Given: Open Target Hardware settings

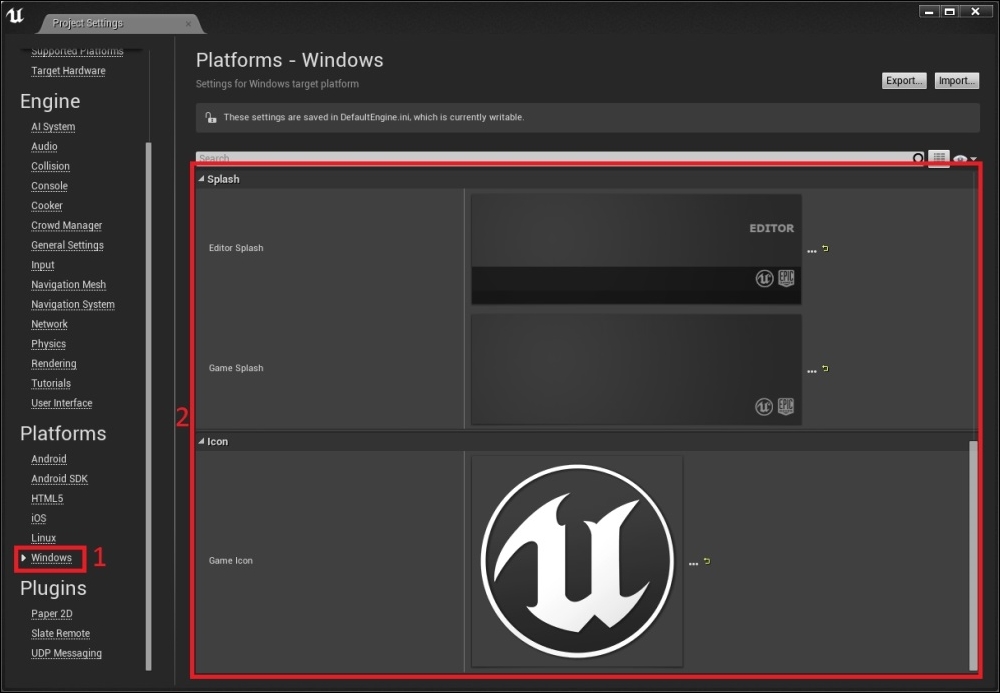Looking at the screenshot, I should pyautogui.click(x=68, y=71).
